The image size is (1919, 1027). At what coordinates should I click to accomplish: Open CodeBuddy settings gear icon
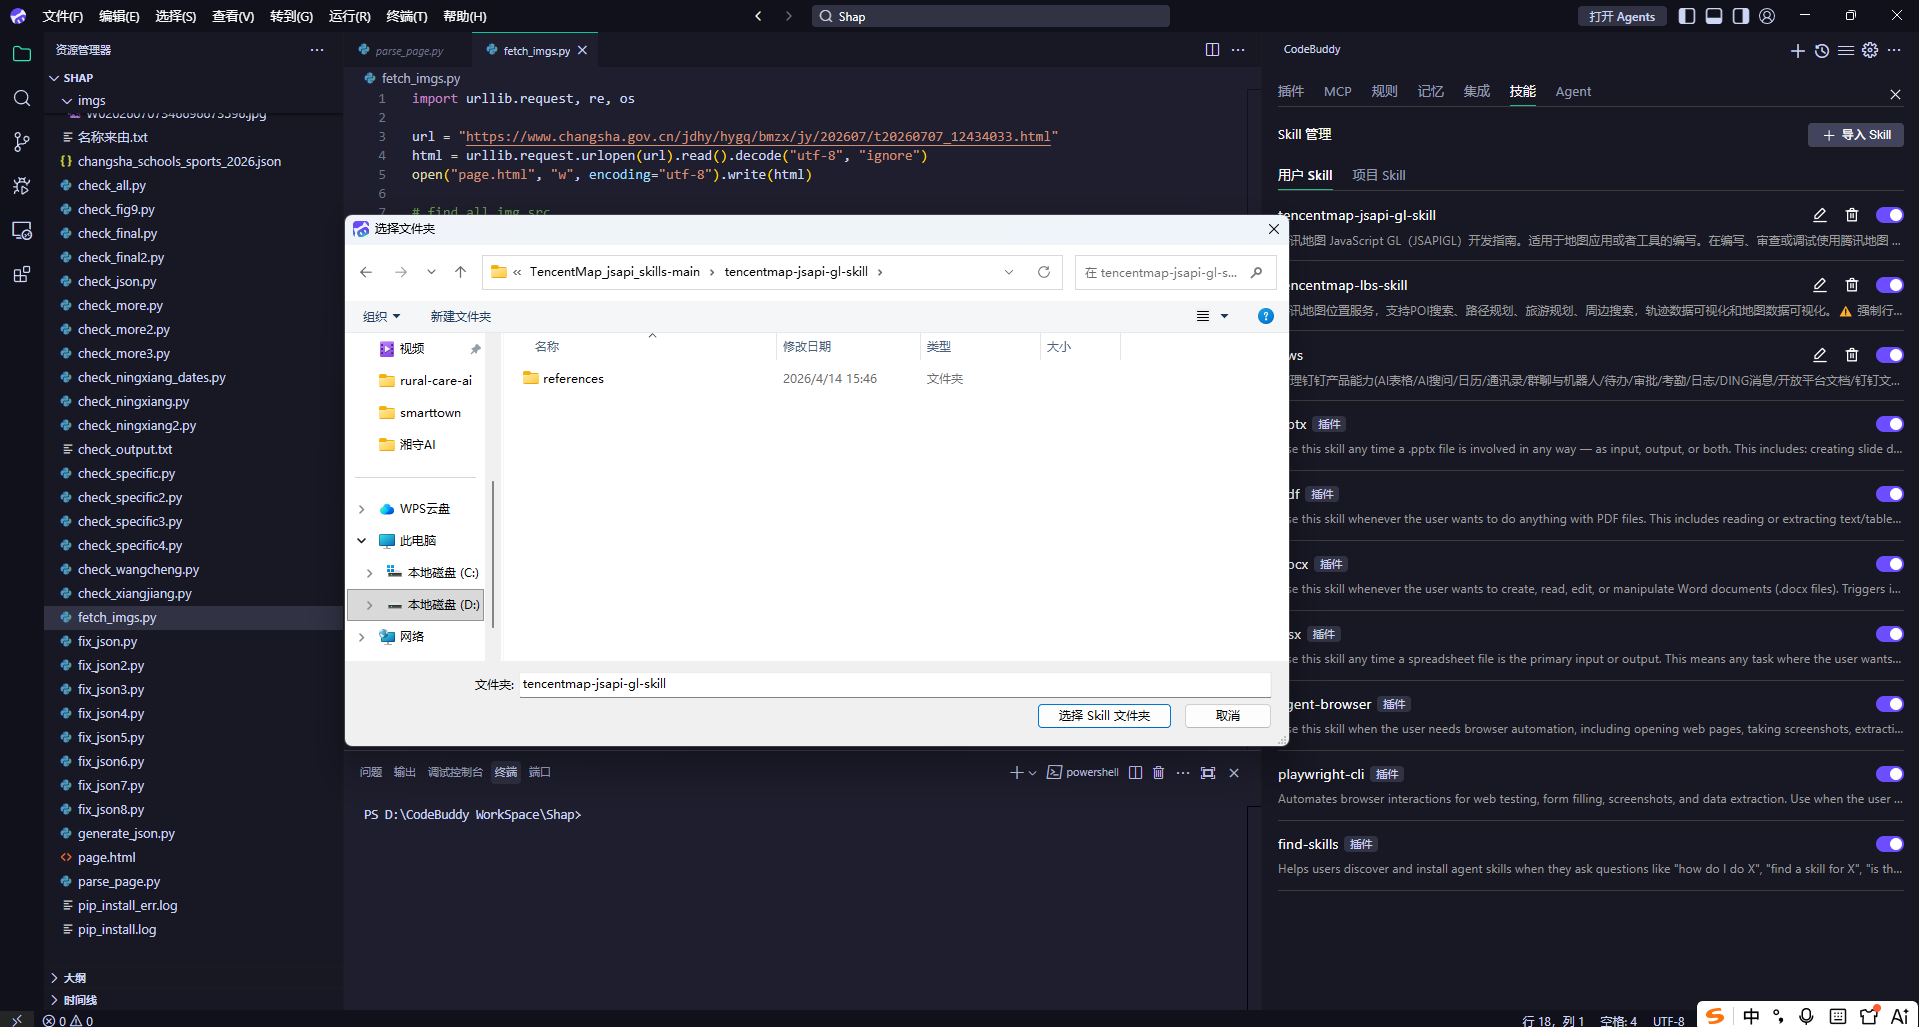(x=1870, y=50)
